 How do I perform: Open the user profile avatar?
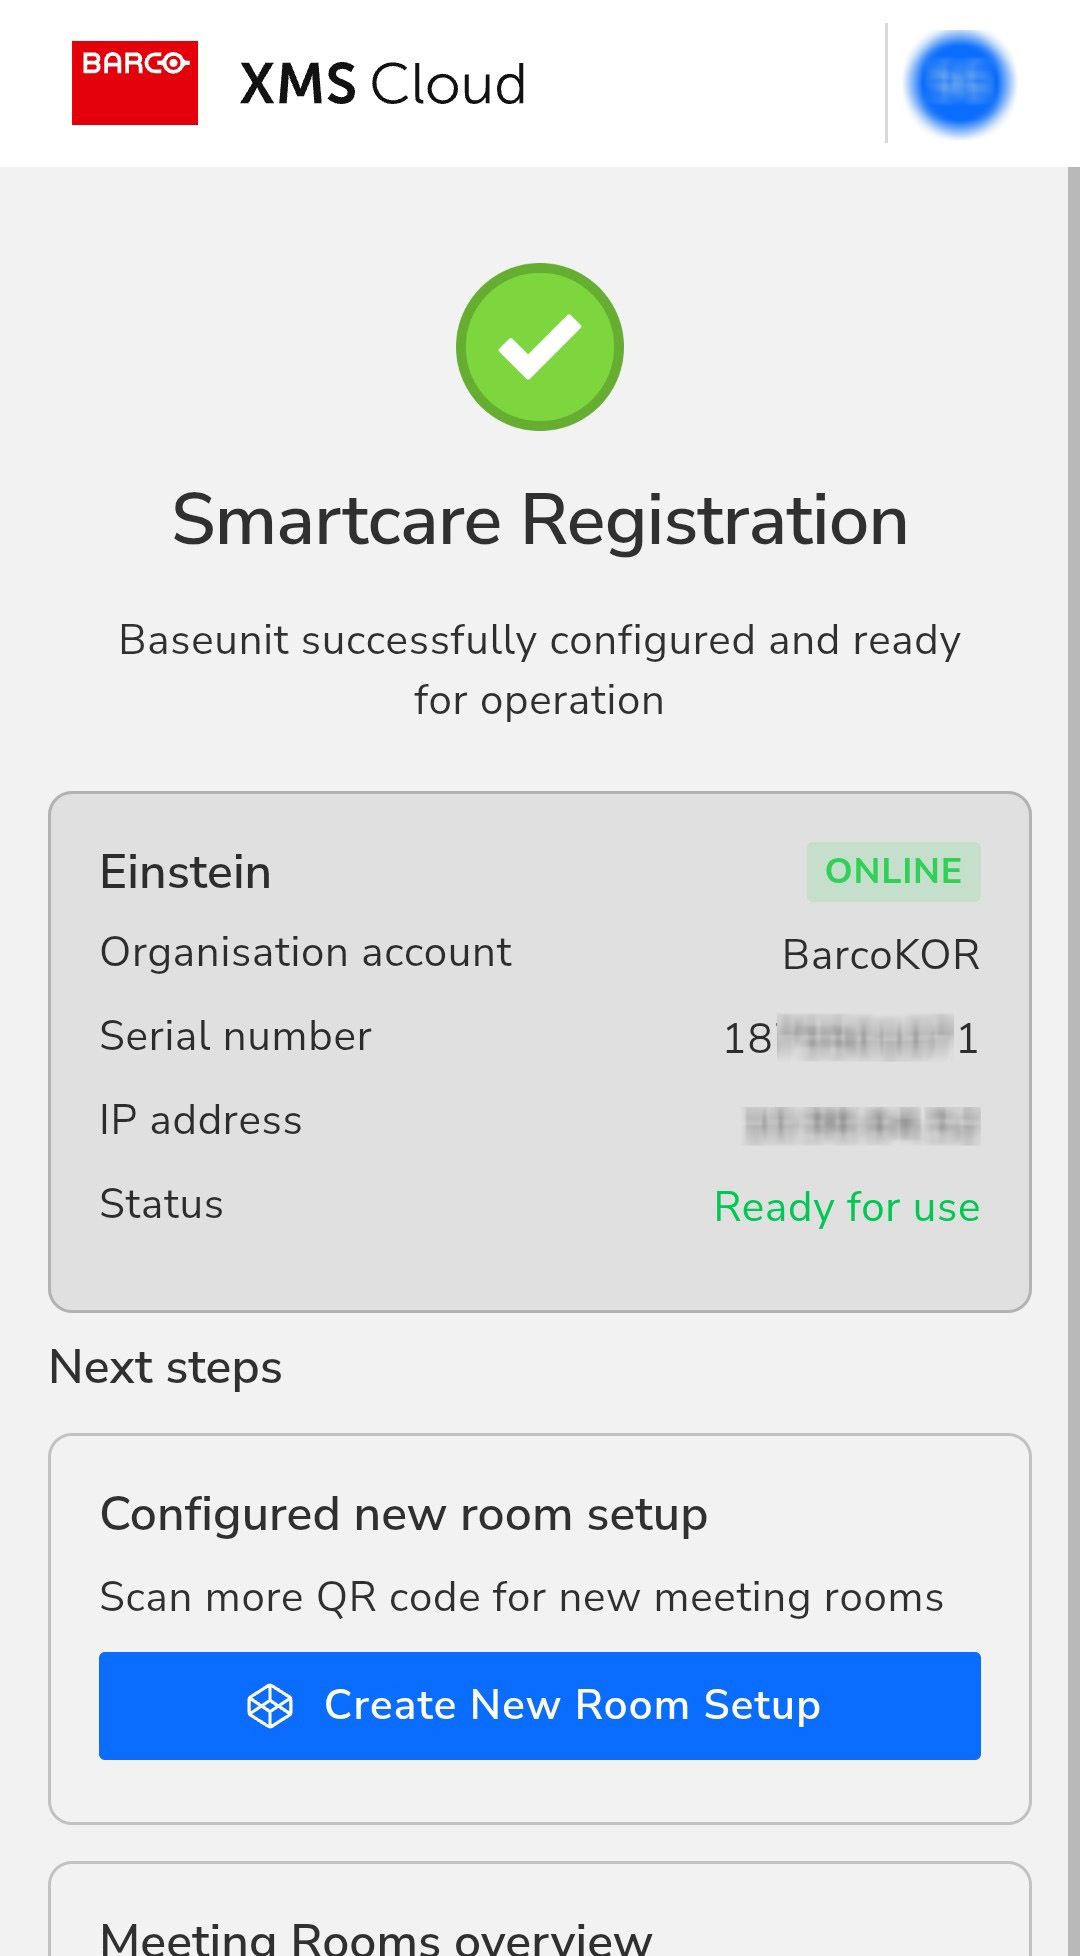(x=959, y=83)
